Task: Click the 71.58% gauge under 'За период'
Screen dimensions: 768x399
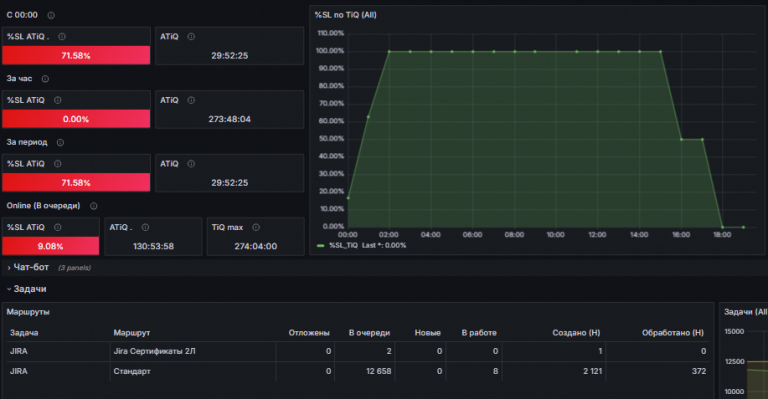Action: tap(76, 182)
